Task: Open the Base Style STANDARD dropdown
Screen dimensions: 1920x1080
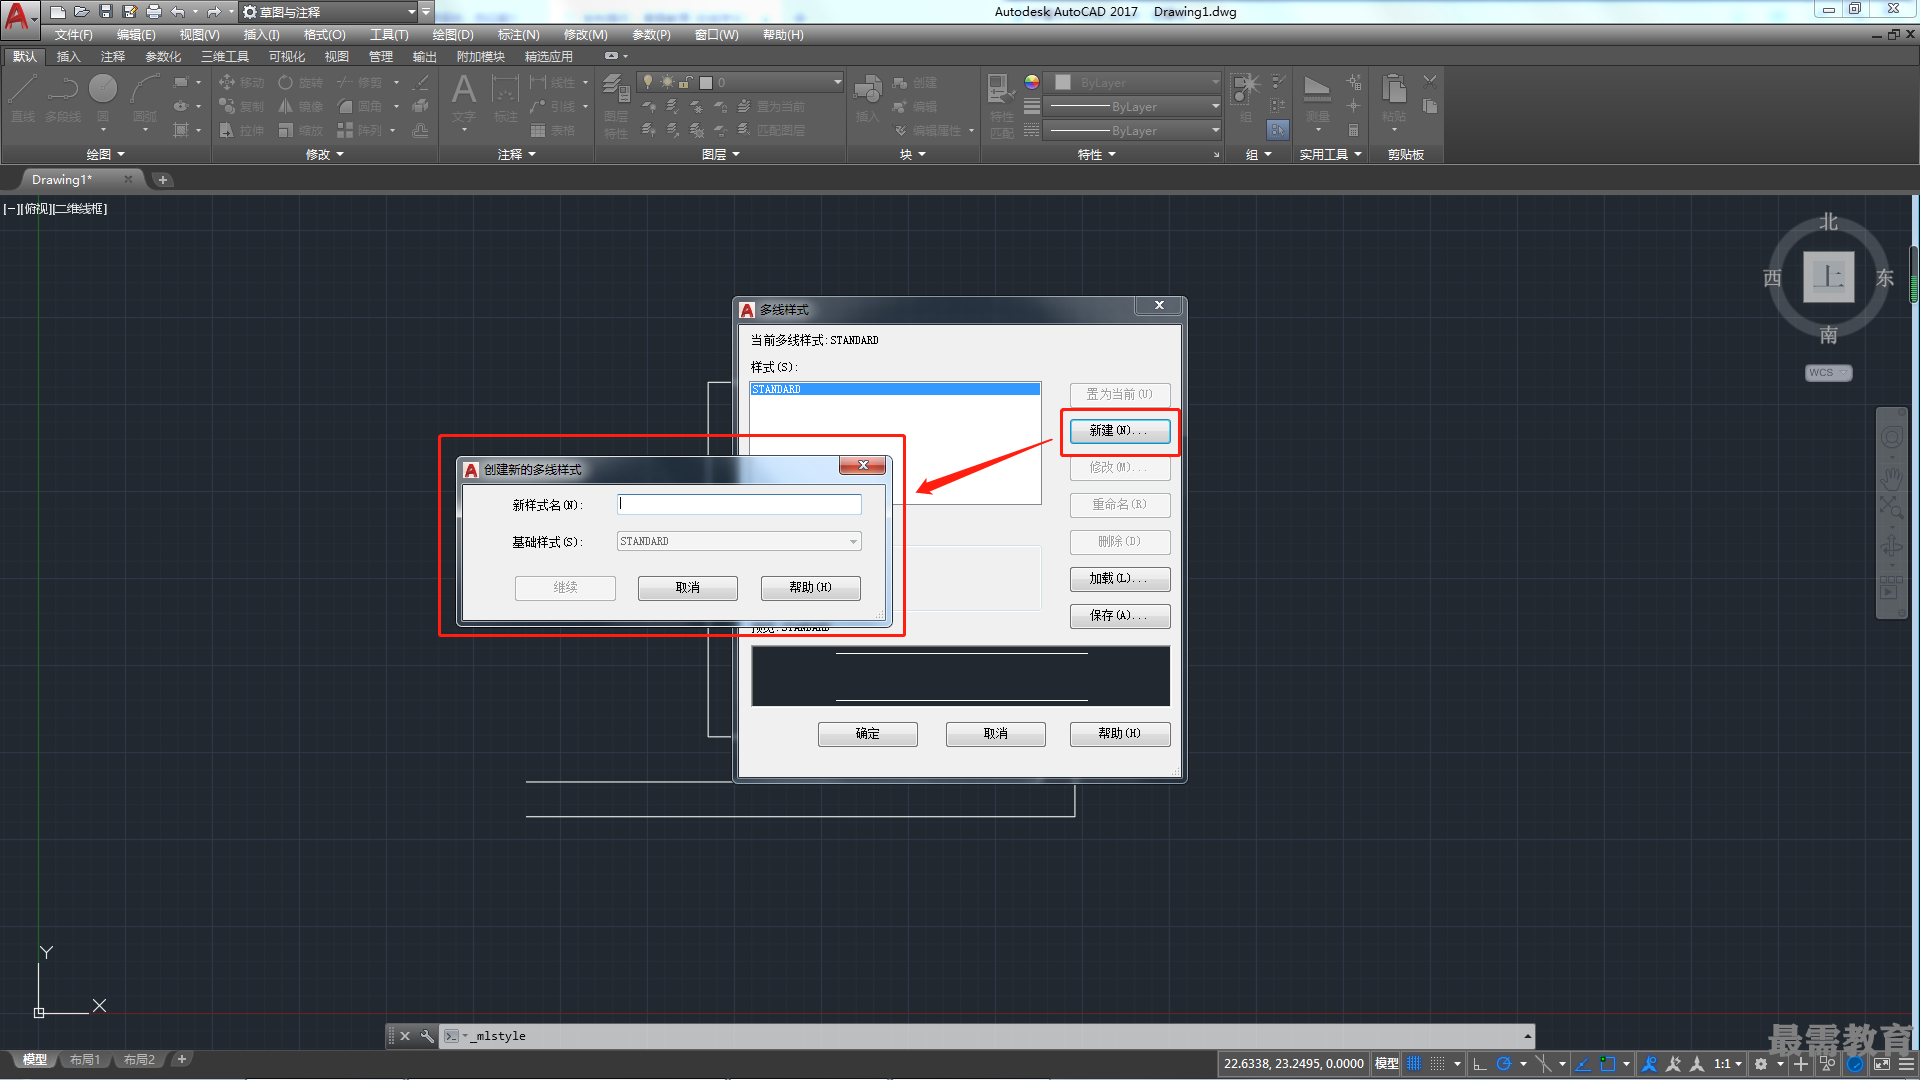Action: pos(739,541)
